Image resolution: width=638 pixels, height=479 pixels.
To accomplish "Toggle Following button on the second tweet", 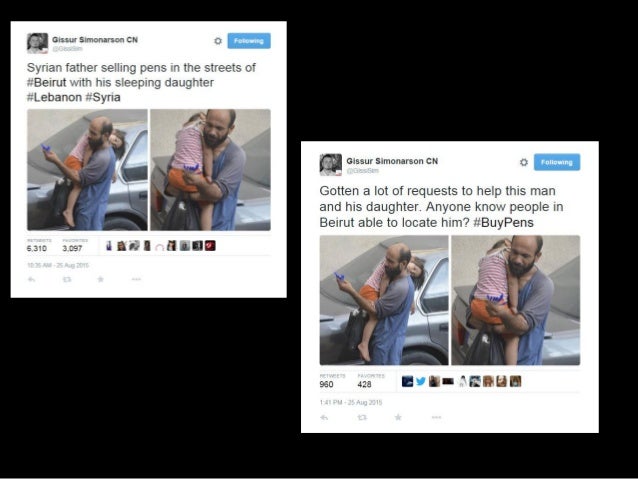I will point(557,162).
